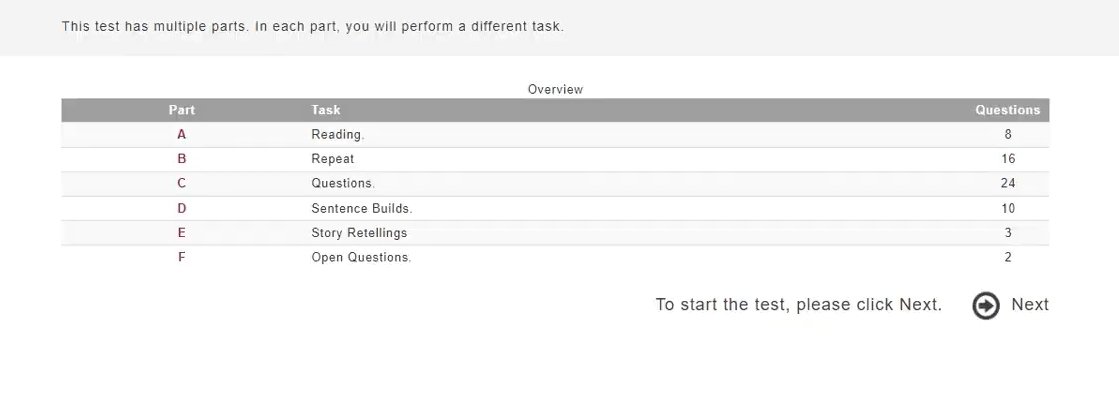The image size is (1119, 417).
Task: Click part letter A in the table
Action: tap(181, 134)
